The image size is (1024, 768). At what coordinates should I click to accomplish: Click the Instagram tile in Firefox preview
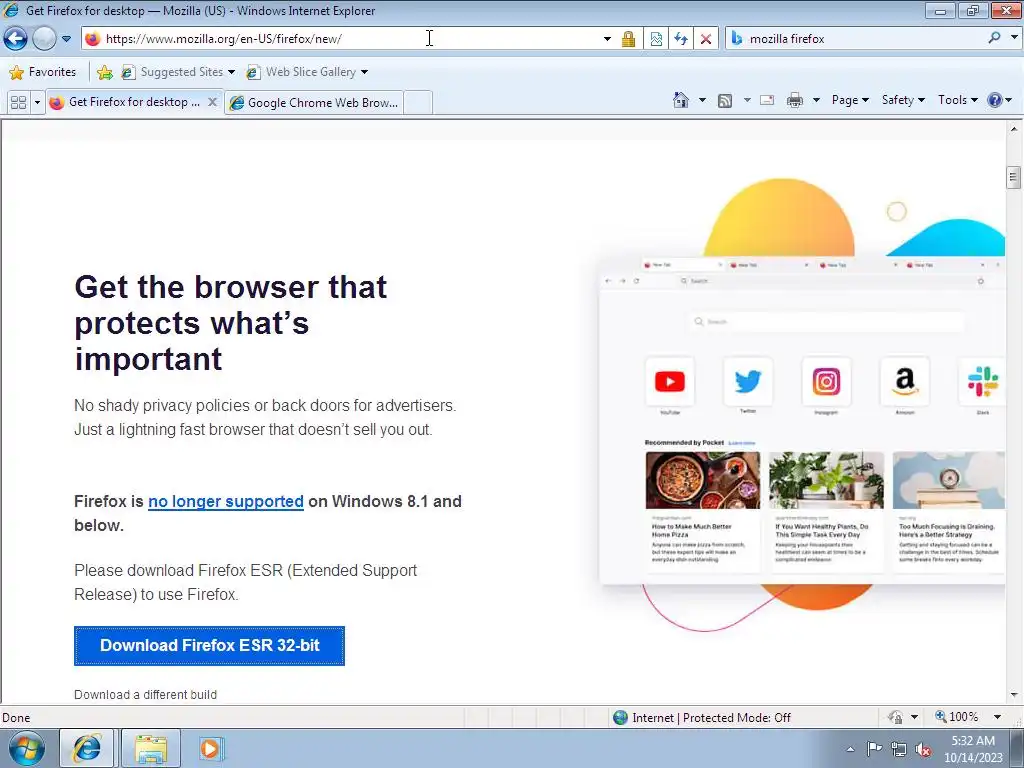click(826, 381)
